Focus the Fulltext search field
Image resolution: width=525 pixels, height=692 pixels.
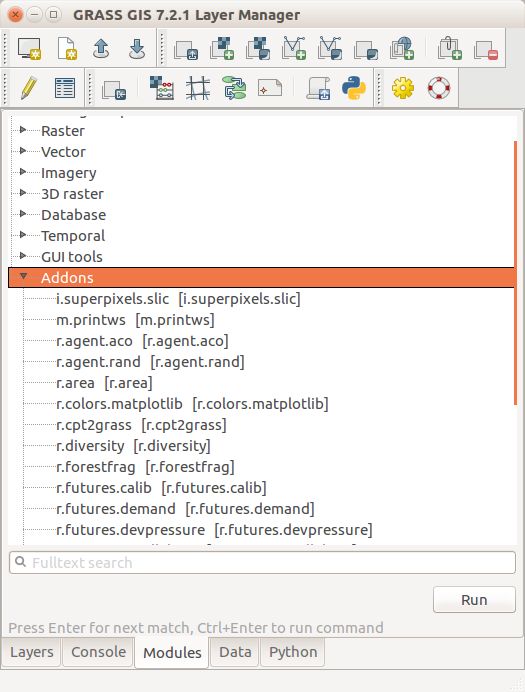[262, 563]
